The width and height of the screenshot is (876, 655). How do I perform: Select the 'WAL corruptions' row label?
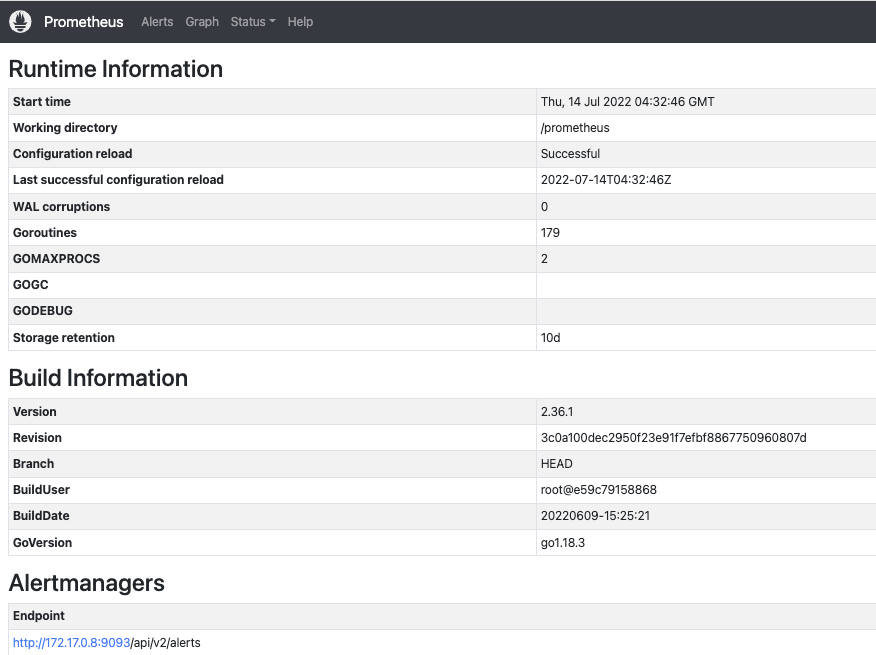(61, 207)
